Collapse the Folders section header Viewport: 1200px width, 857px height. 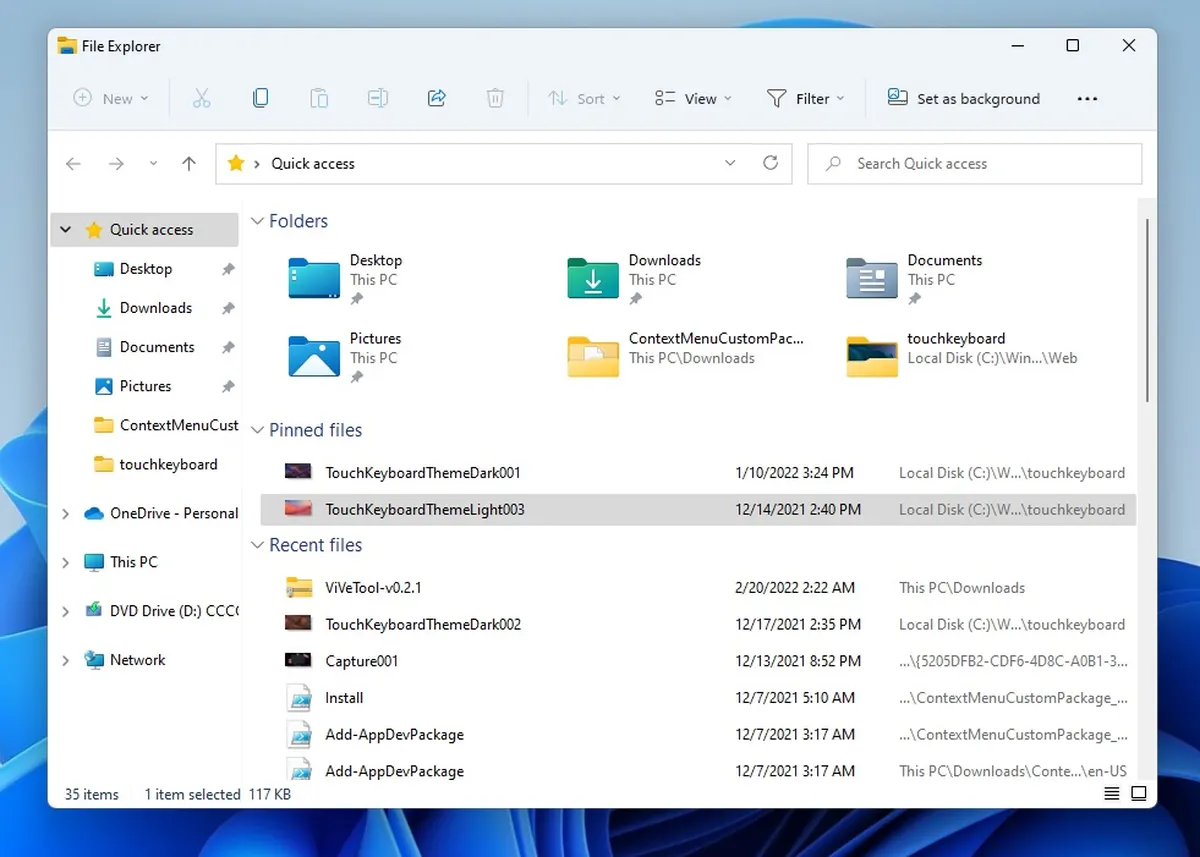[x=257, y=221]
